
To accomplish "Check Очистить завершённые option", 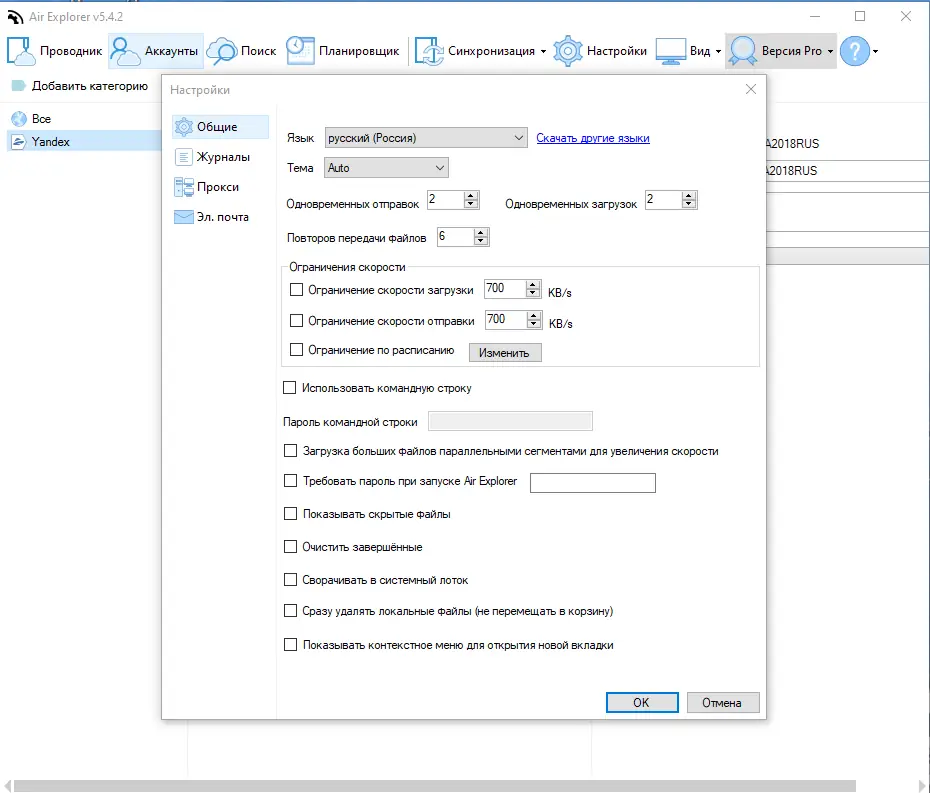I will pos(290,547).
